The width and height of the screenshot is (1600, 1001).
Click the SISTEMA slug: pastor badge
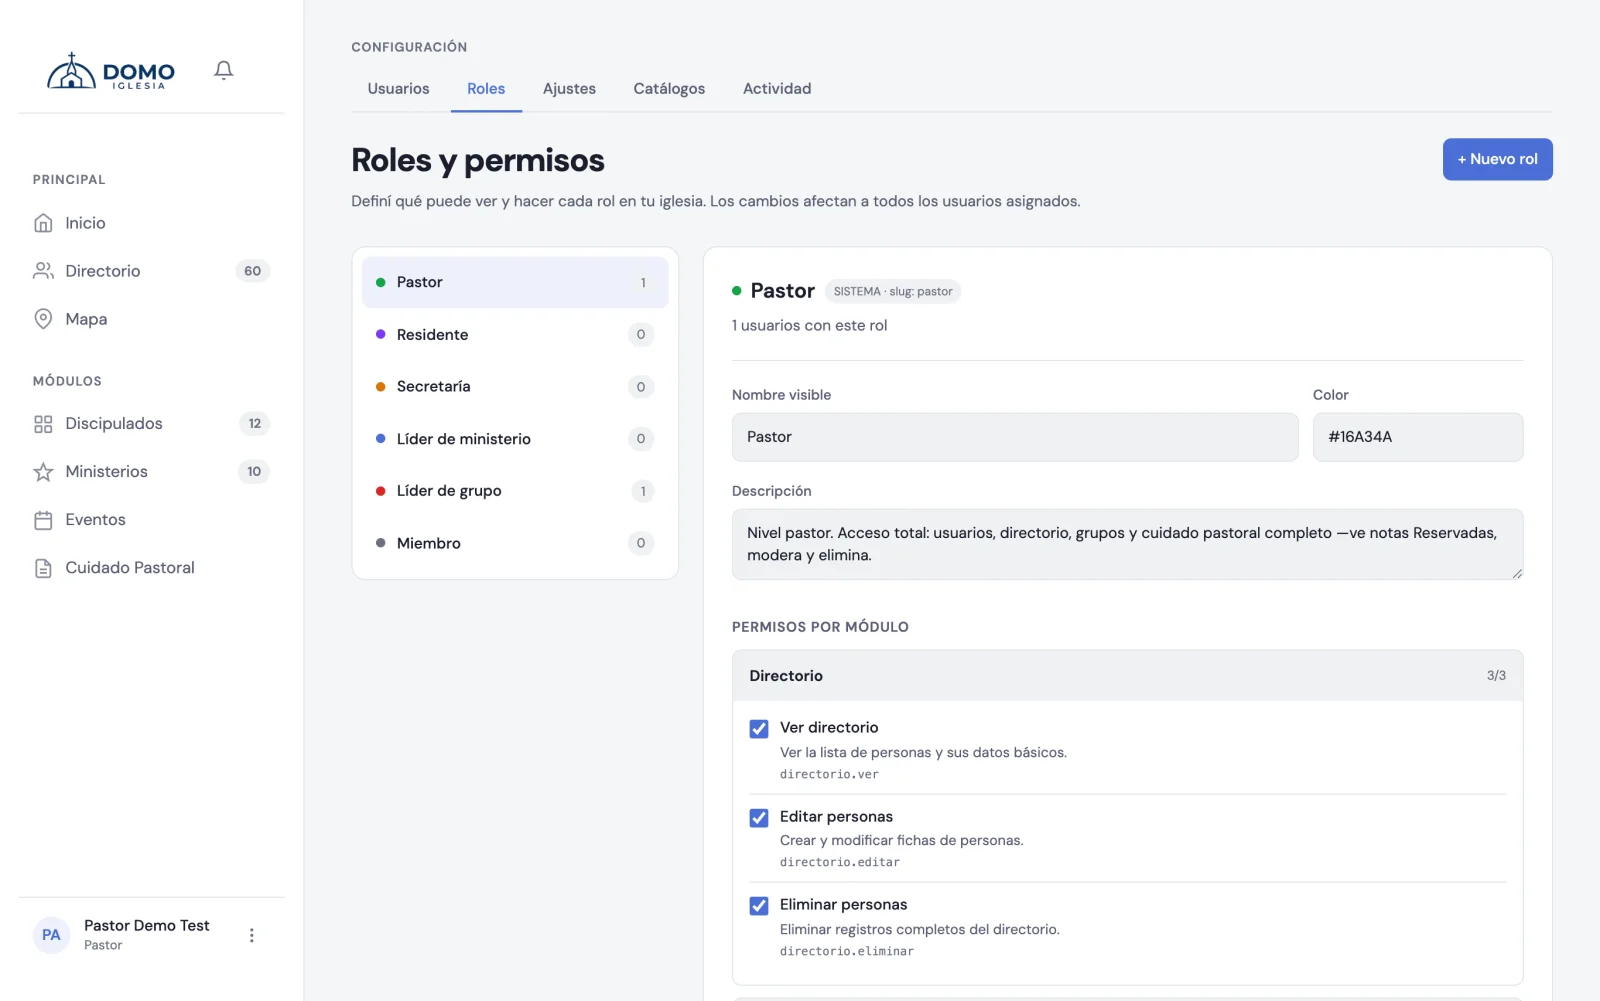pyautogui.click(x=893, y=292)
